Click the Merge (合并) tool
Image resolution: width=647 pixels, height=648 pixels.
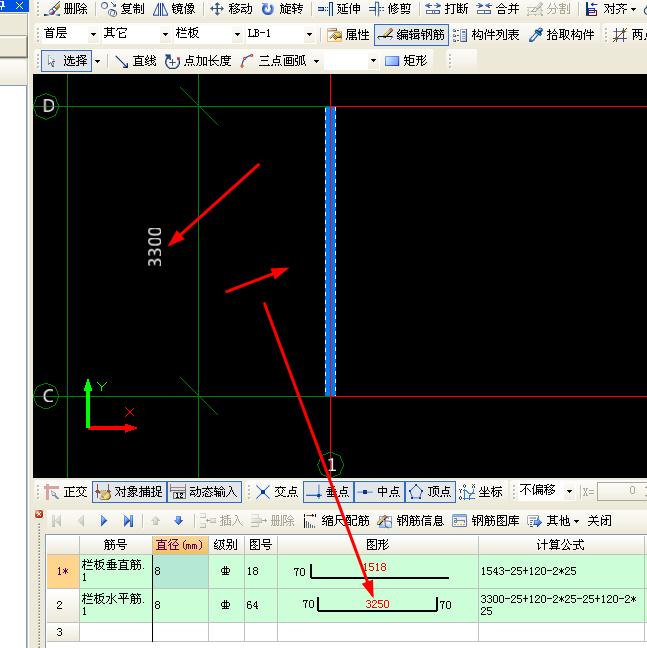[x=497, y=9]
